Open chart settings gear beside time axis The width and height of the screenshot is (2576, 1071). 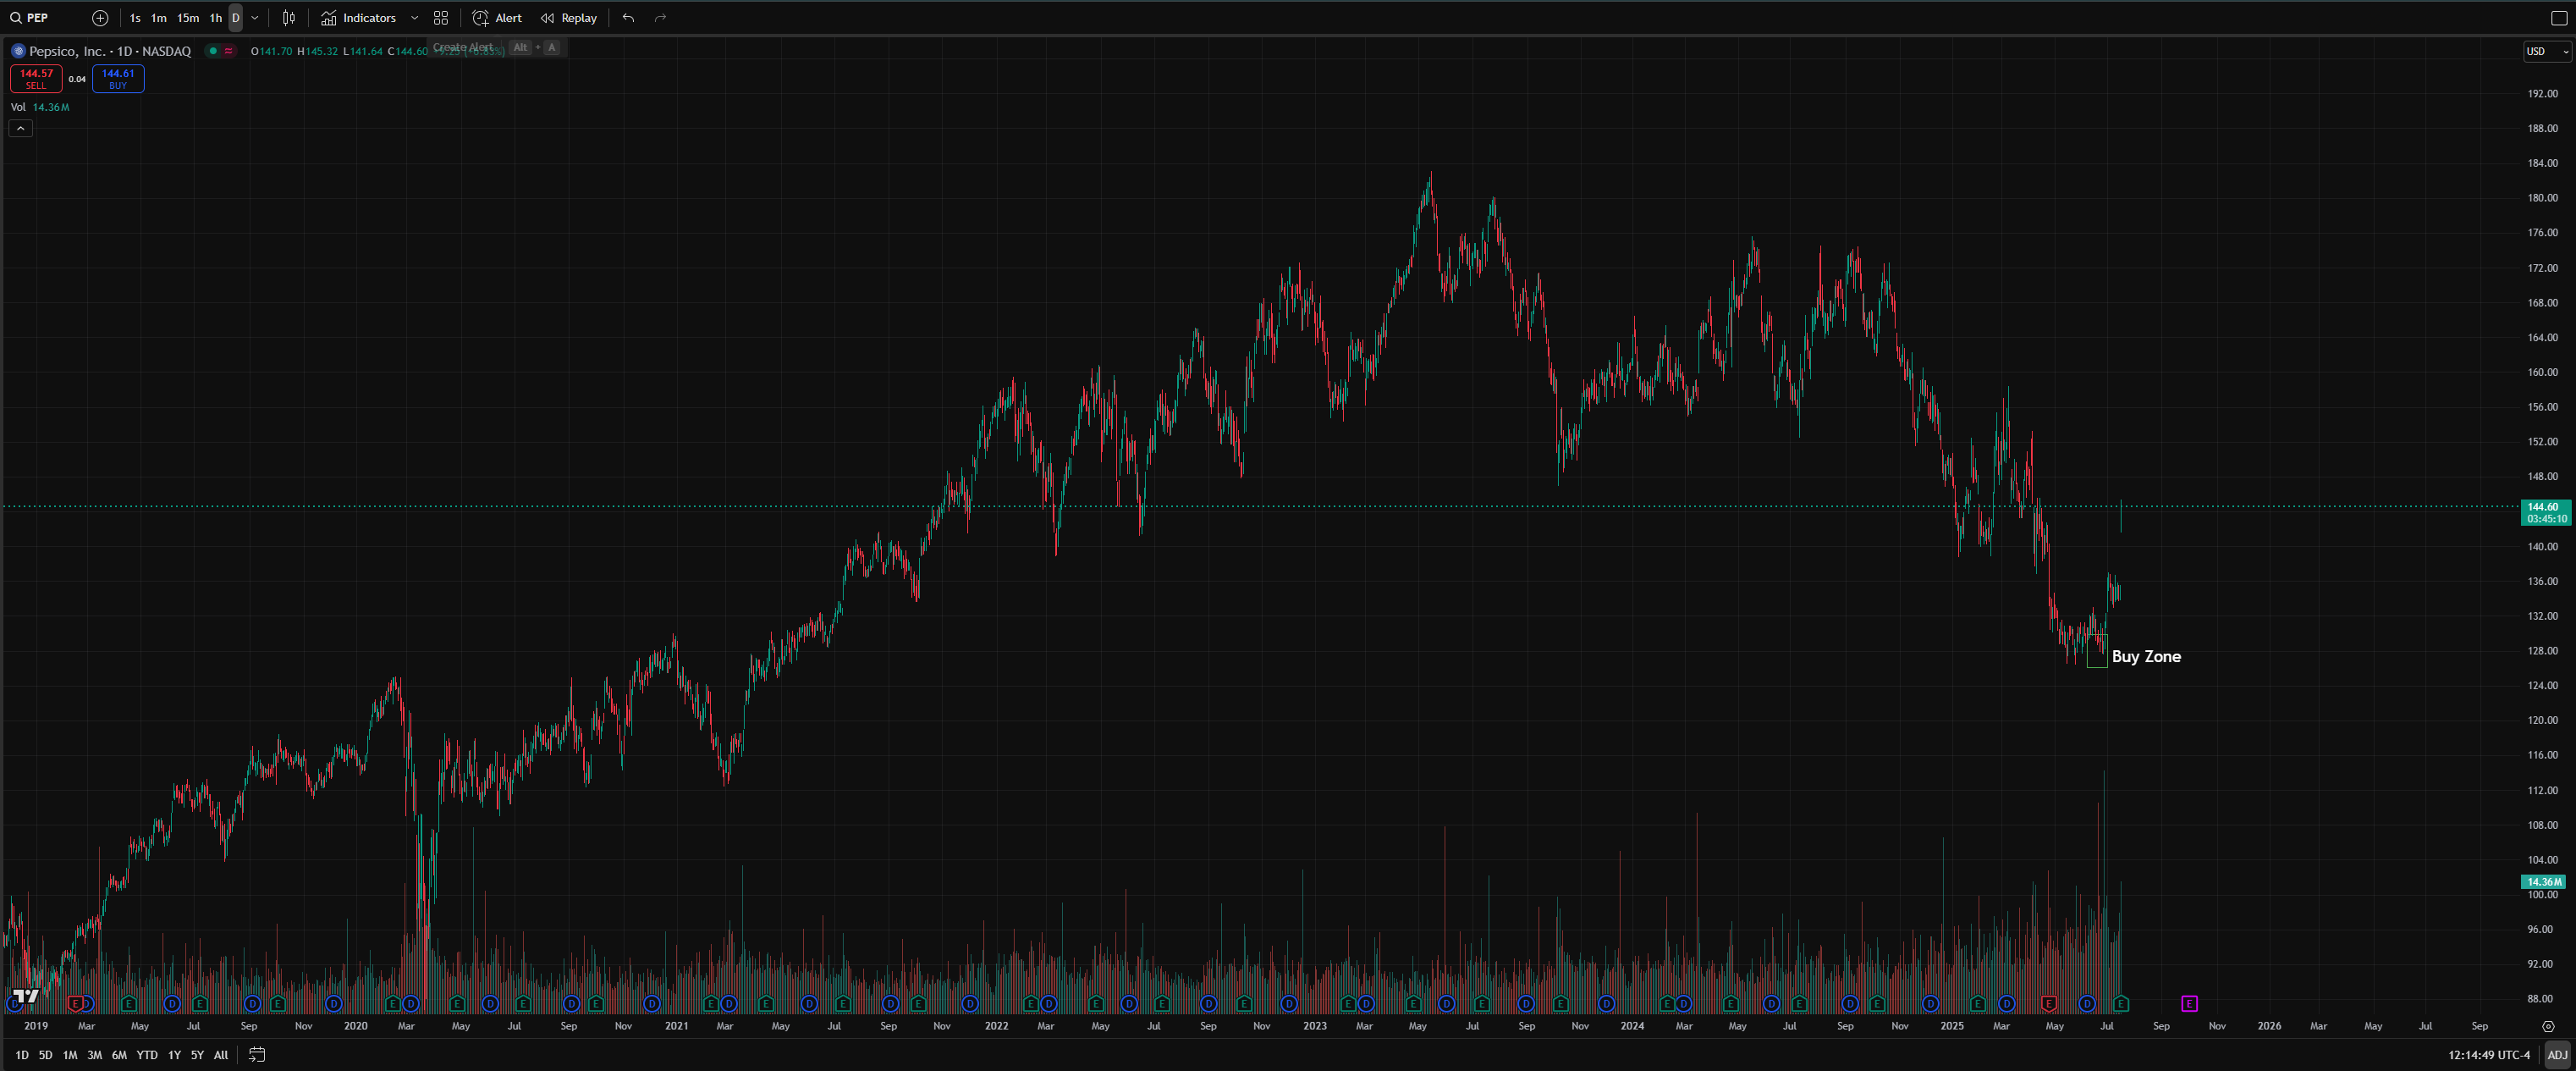[x=2548, y=1027]
